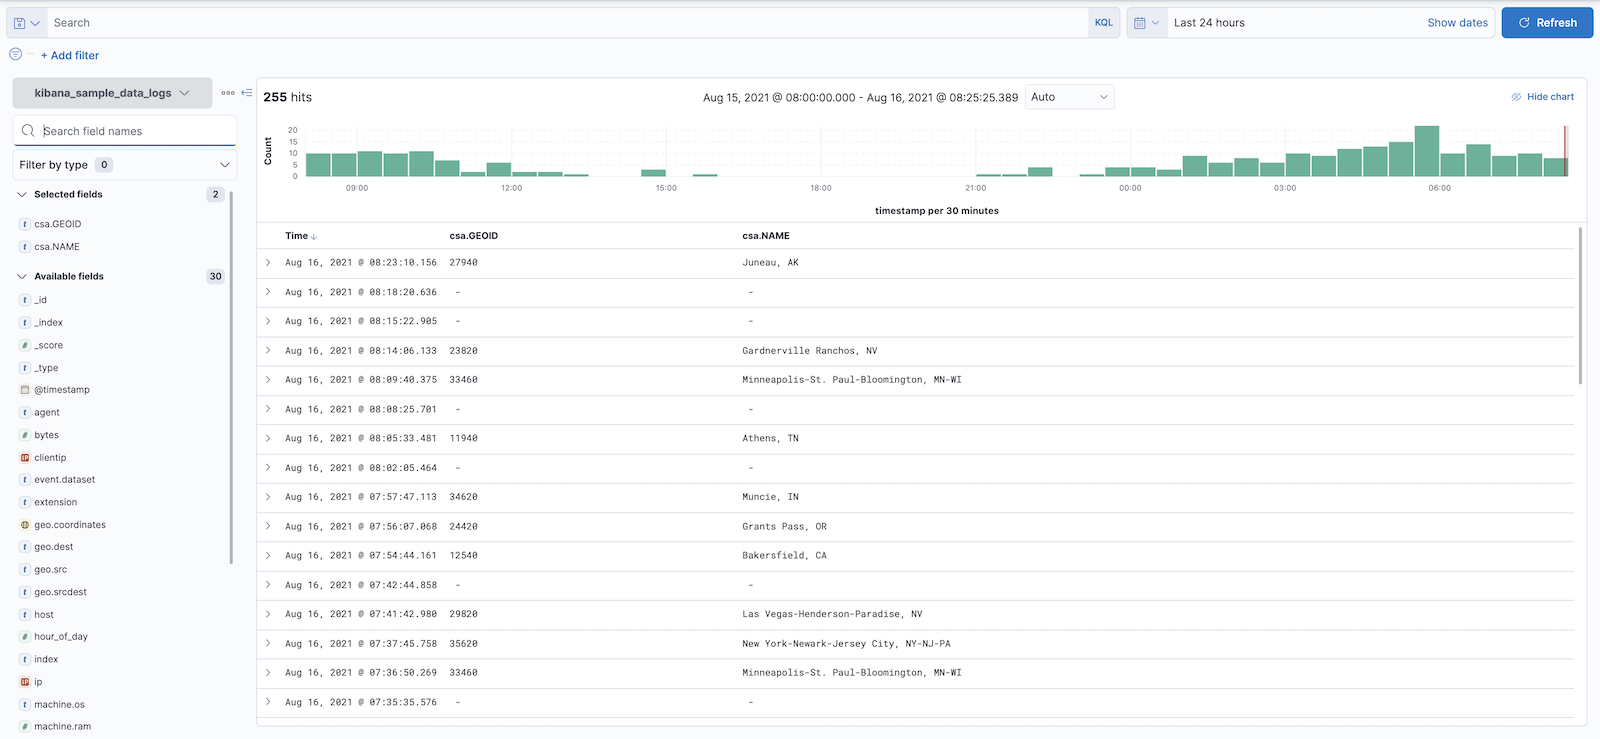
Task: Click the Show dates link
Action: coord(1457,23)
